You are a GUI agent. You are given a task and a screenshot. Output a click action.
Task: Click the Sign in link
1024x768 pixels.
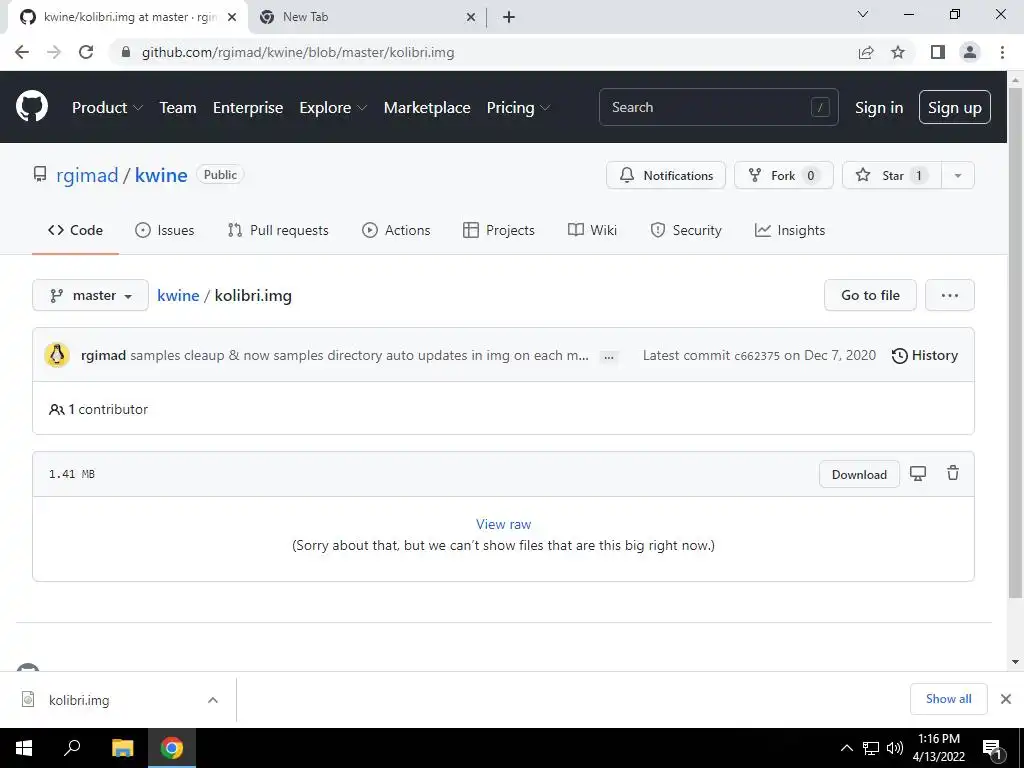(879, 108)
